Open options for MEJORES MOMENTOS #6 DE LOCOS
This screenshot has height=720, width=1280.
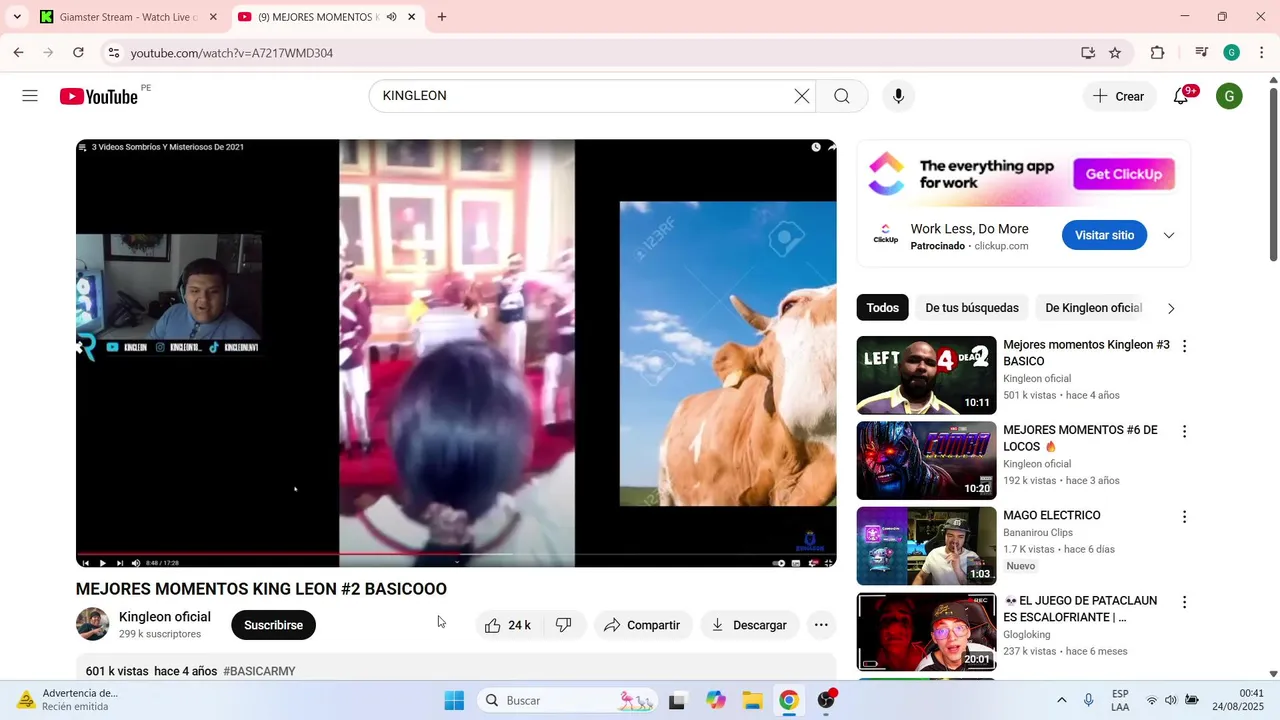coord(1184,432)
